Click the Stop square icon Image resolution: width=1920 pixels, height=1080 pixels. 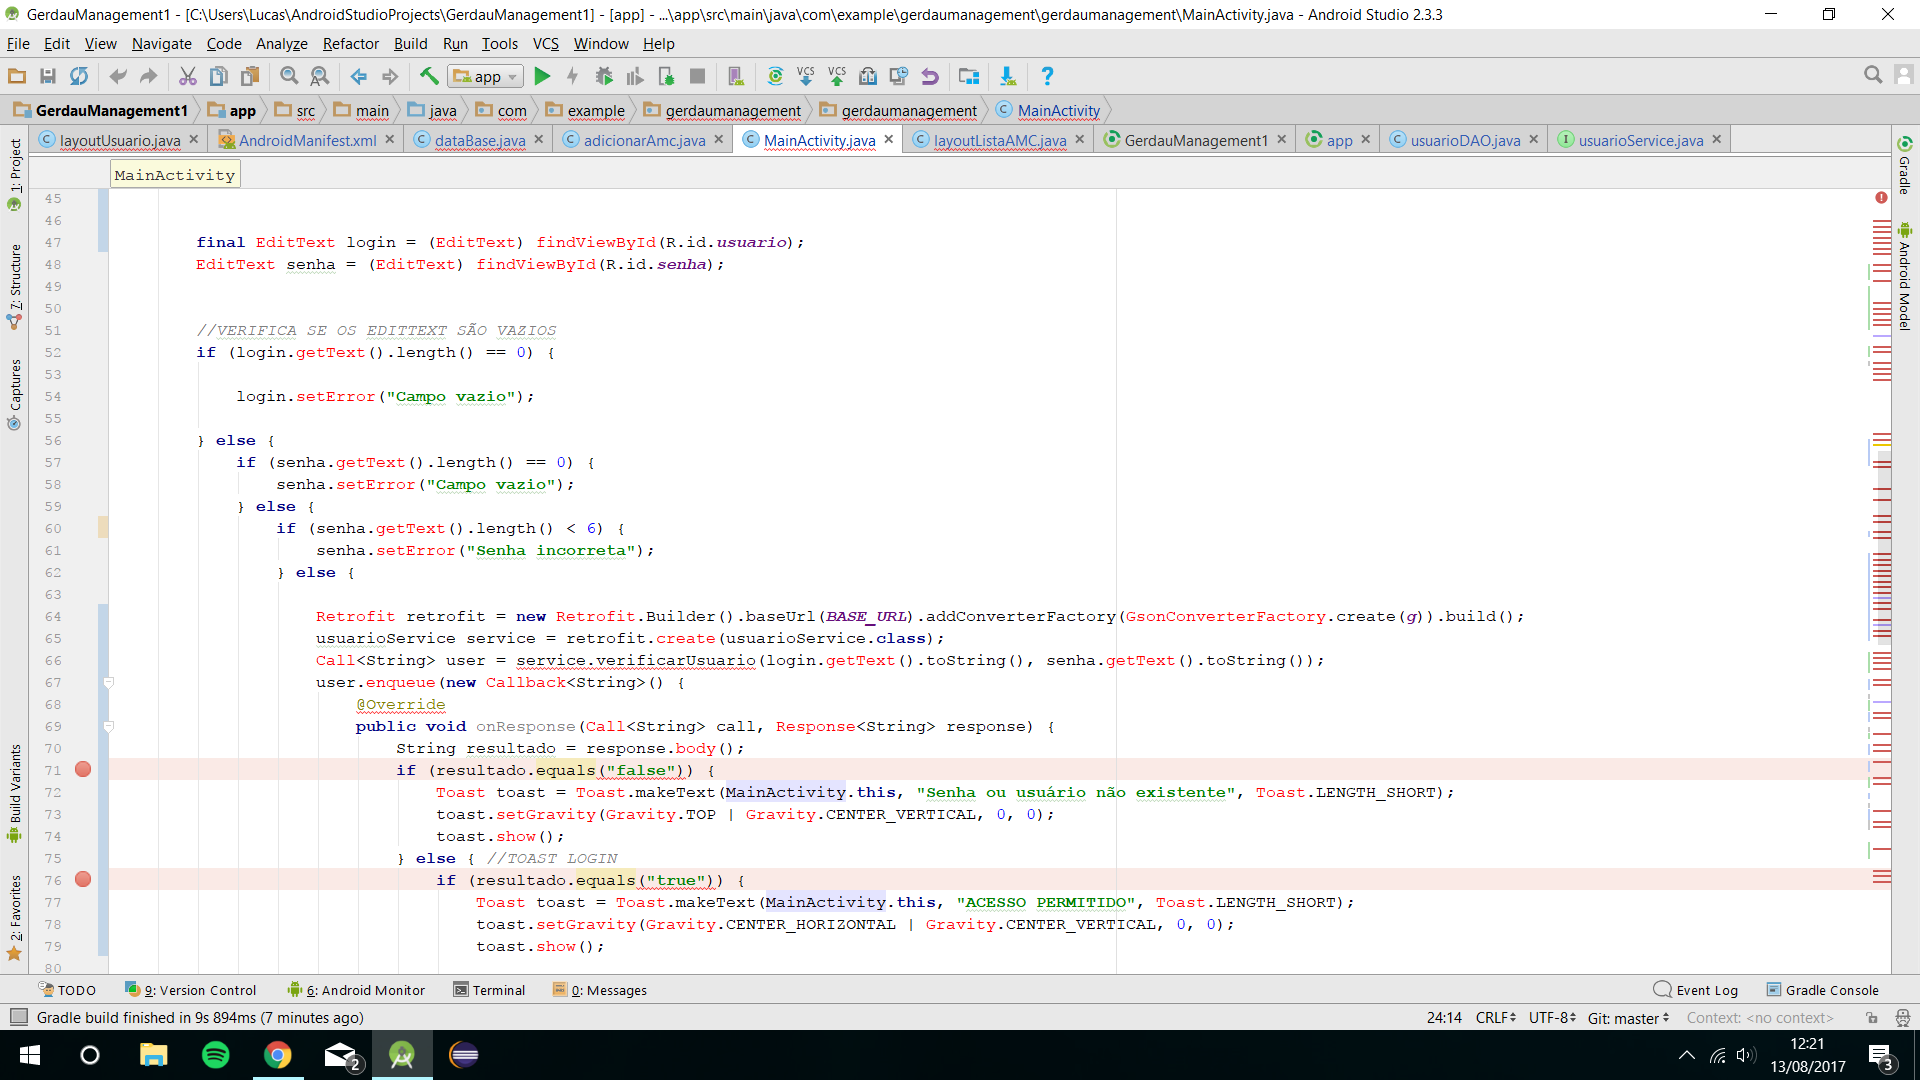[698, 76]
